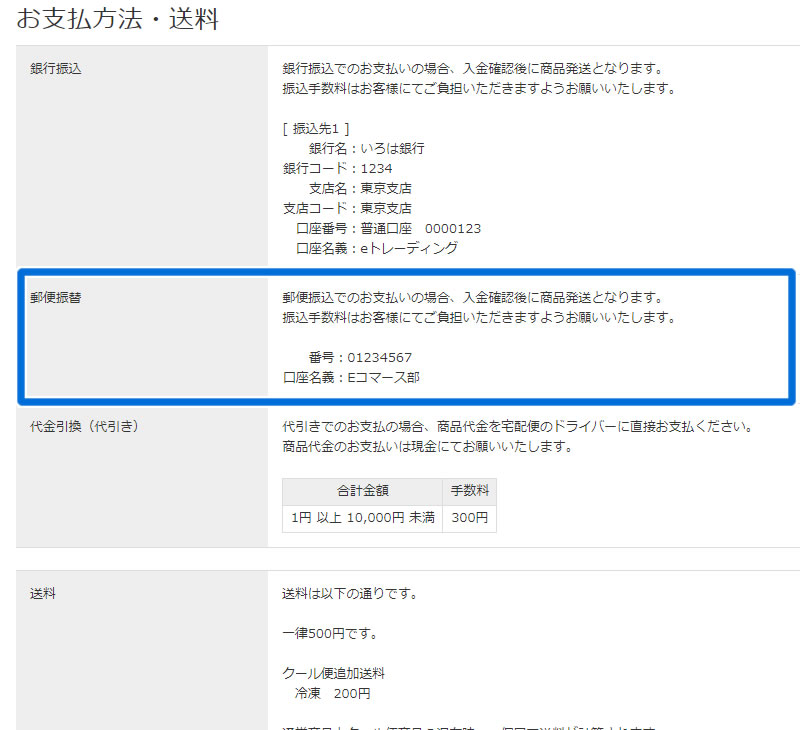Click the 手数料 table header

469,491
